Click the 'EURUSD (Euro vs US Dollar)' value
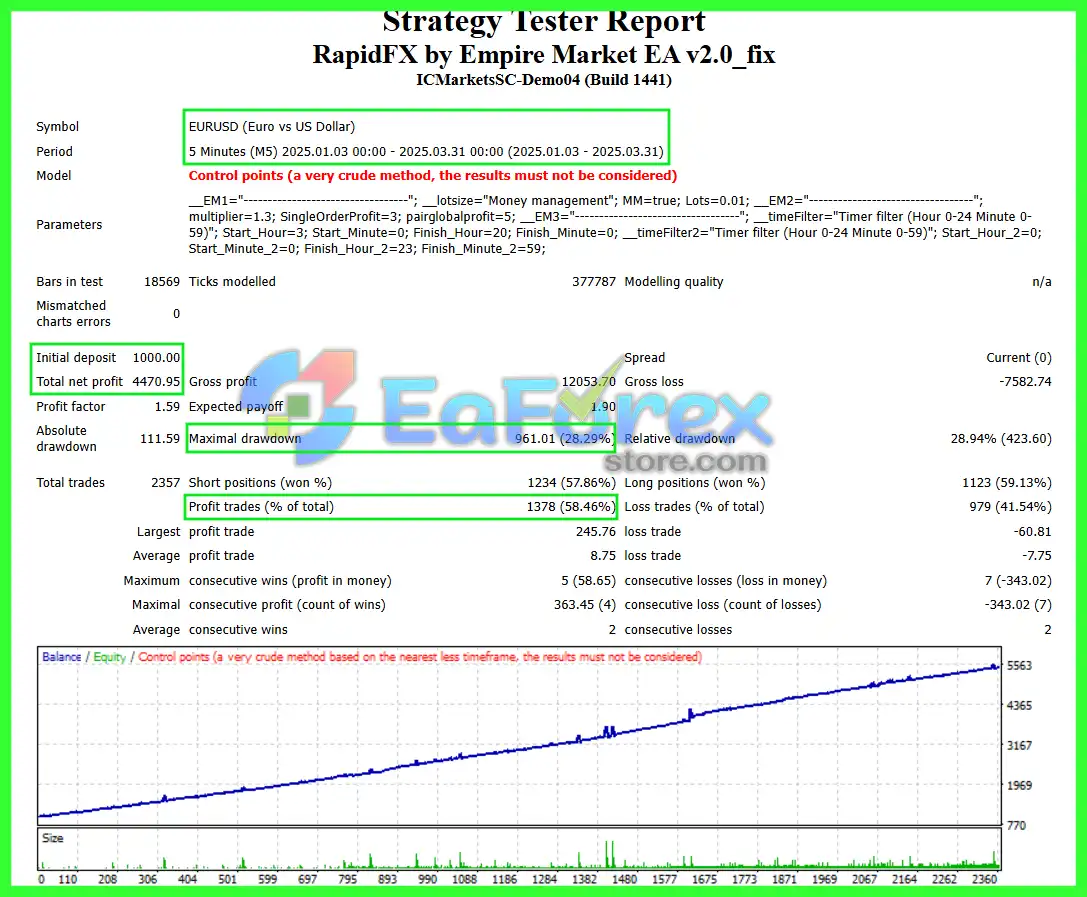 coord(272,127)
